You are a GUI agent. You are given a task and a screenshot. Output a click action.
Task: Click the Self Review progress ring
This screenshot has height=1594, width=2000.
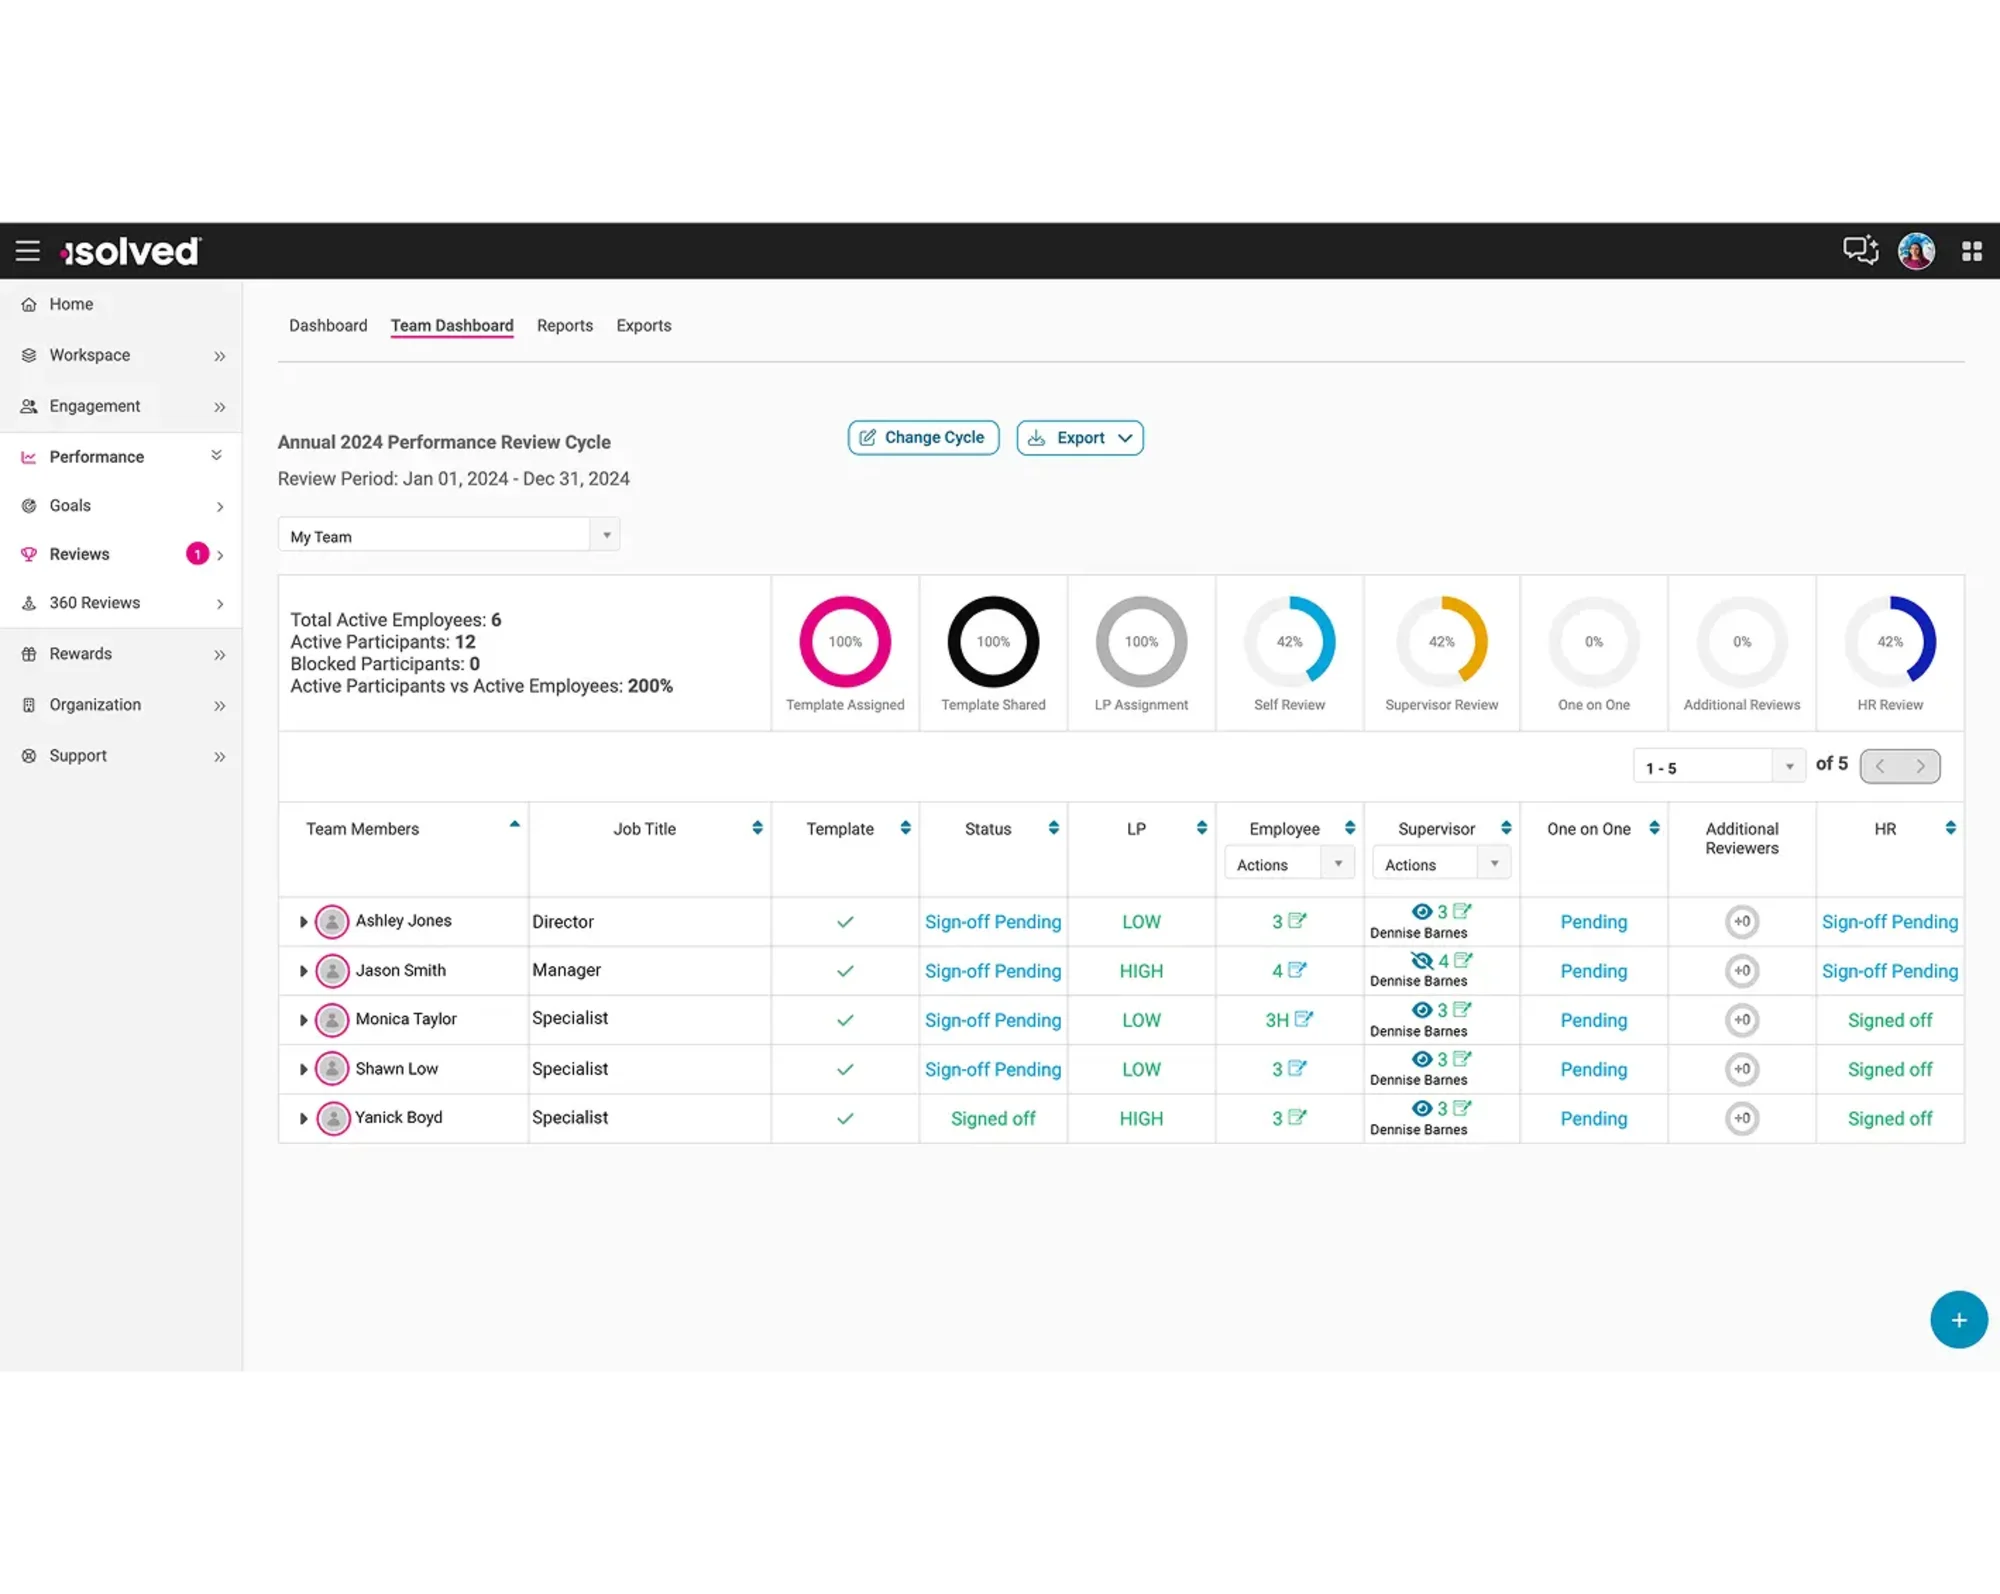point(1291,641)
